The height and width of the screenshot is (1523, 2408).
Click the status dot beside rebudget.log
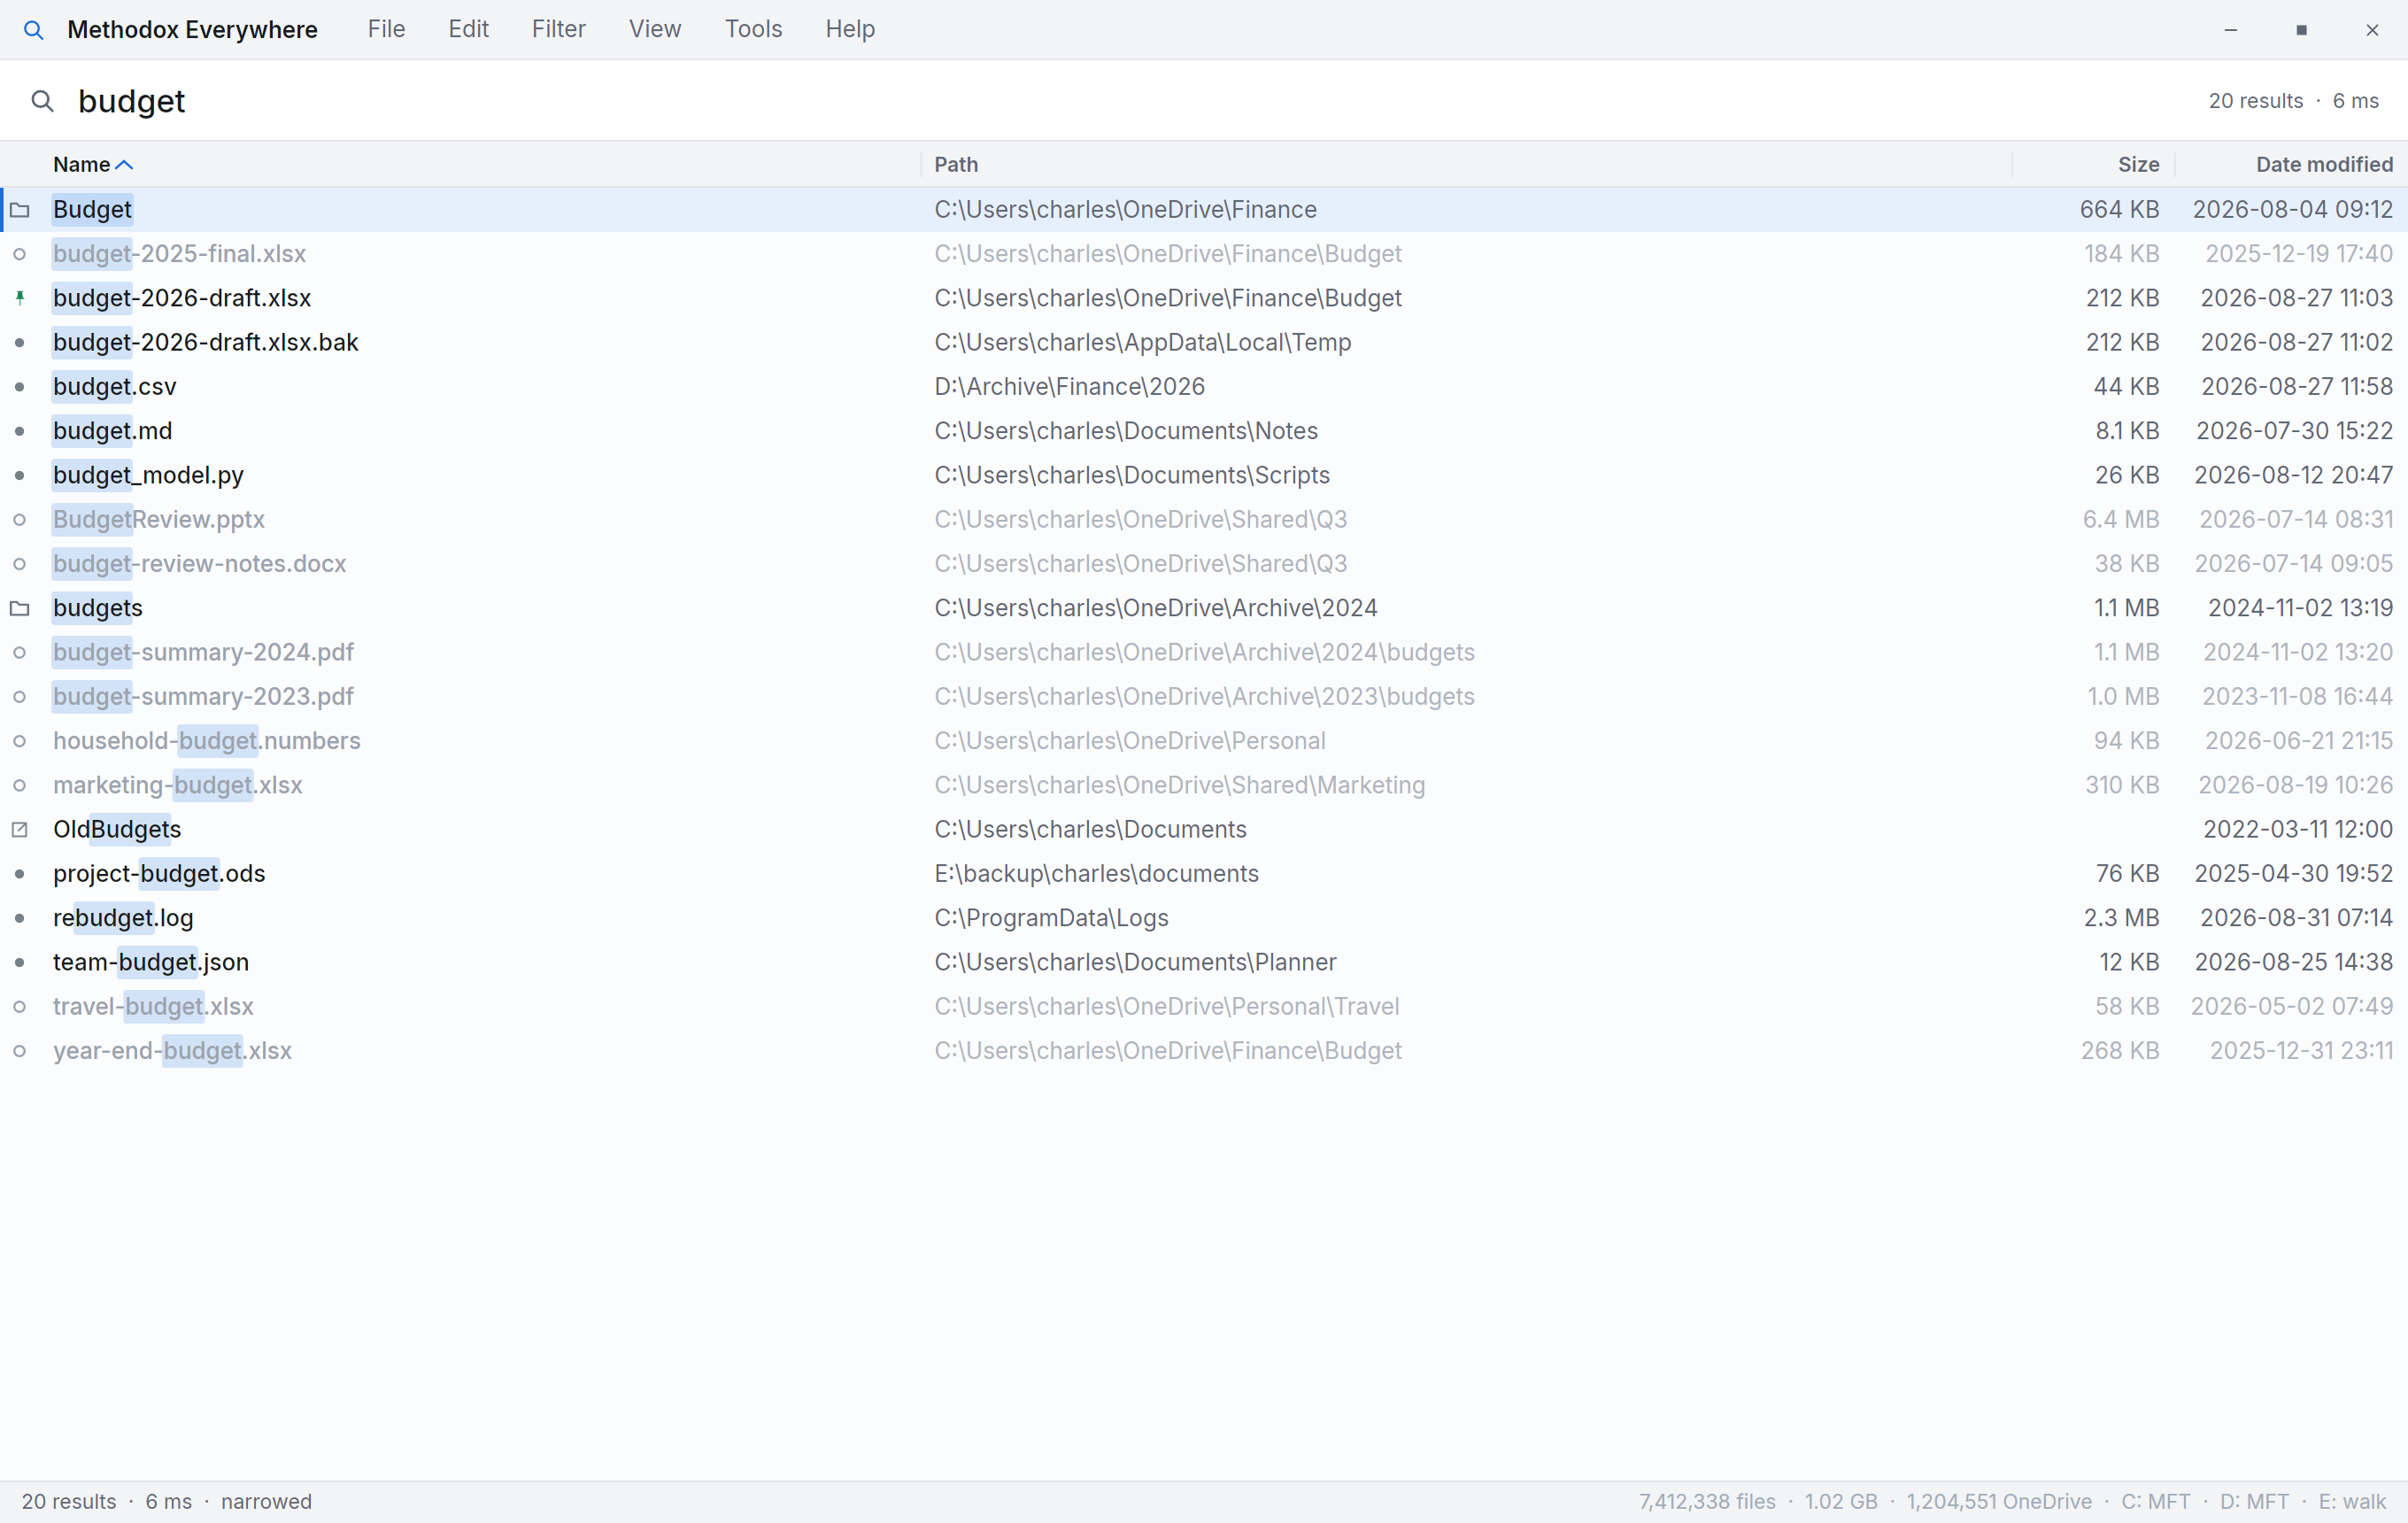click(x=20, y=918)
